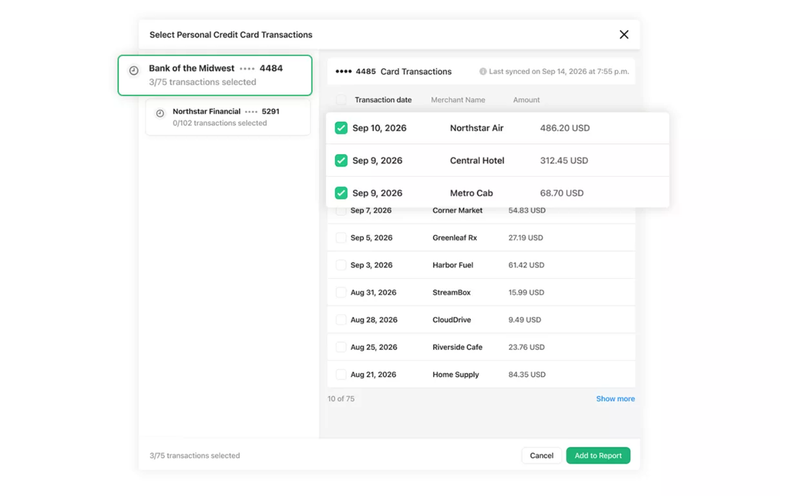Click Show more to load more transactions
This screenshot has width=792, height=496.
[615, 399]
